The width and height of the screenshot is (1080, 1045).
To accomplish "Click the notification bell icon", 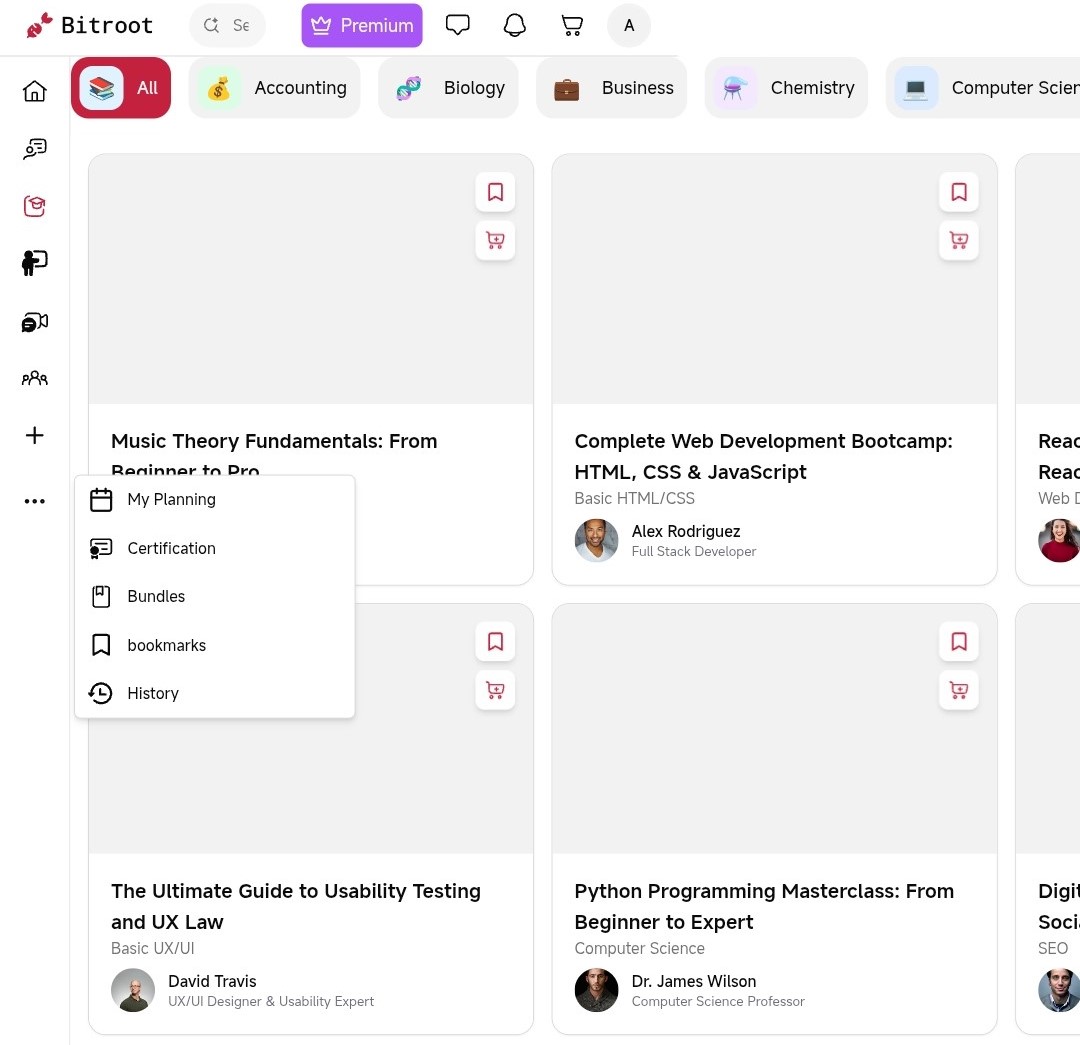I will point(514,26).
